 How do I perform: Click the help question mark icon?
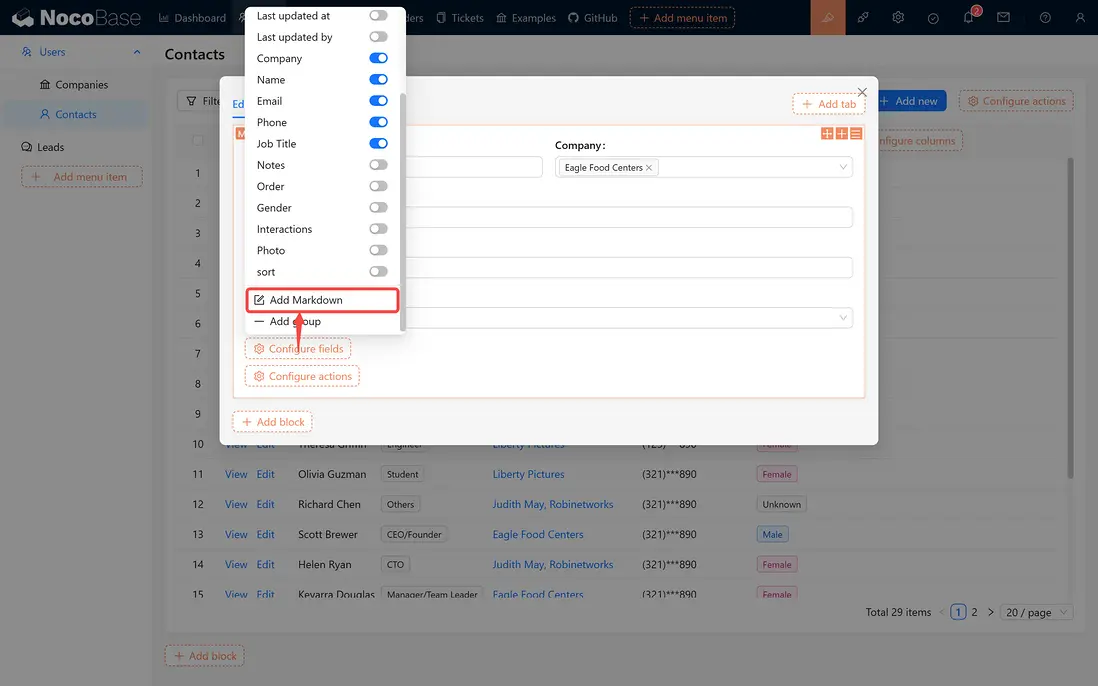tap(1044, 17)
